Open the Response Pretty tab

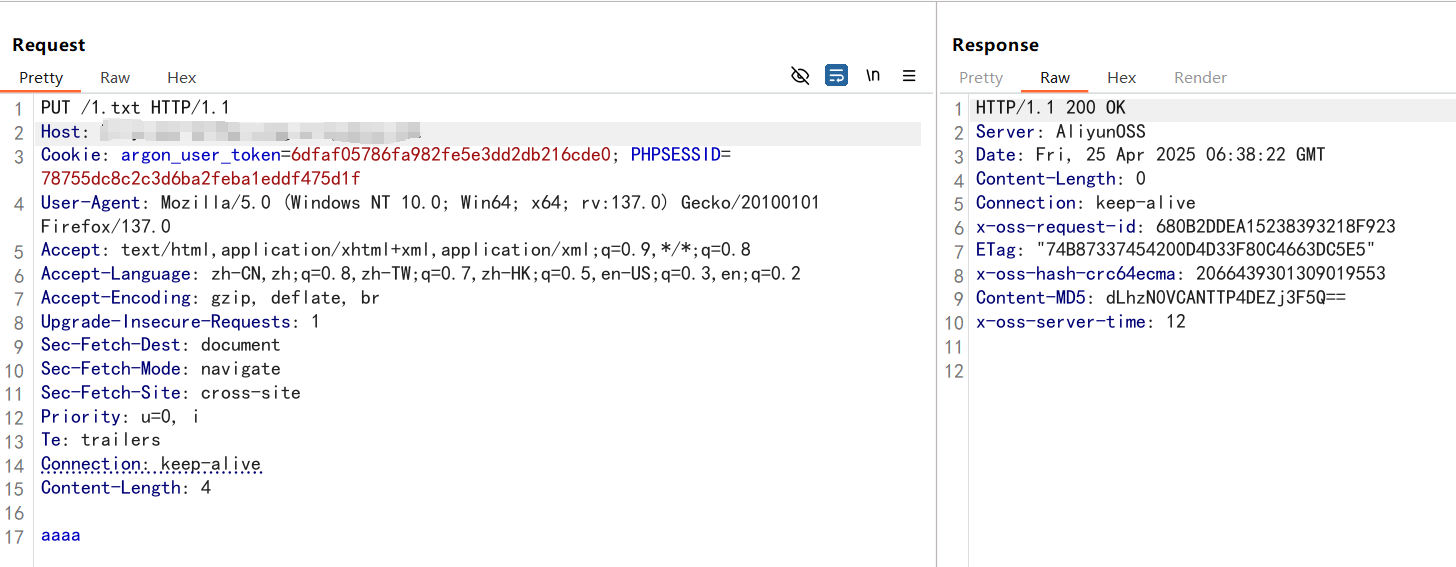tap(981, 77)
